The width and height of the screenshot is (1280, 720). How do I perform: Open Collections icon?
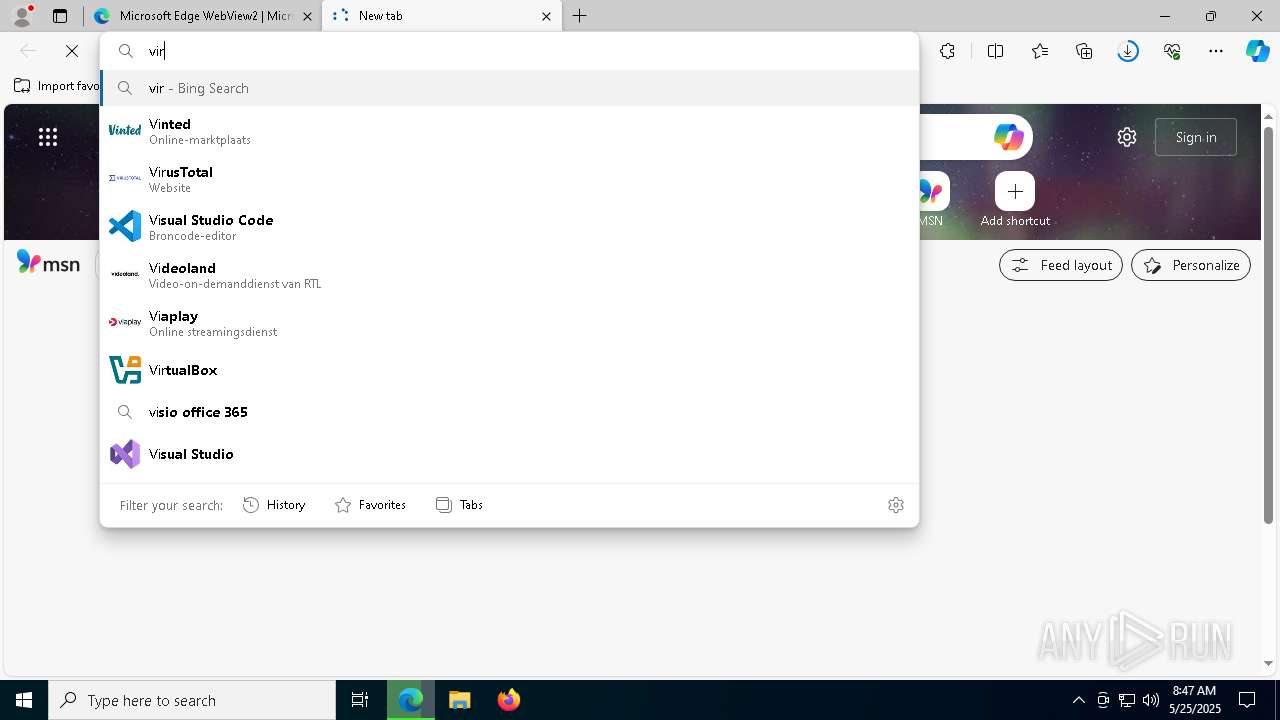click(1084, 51)
